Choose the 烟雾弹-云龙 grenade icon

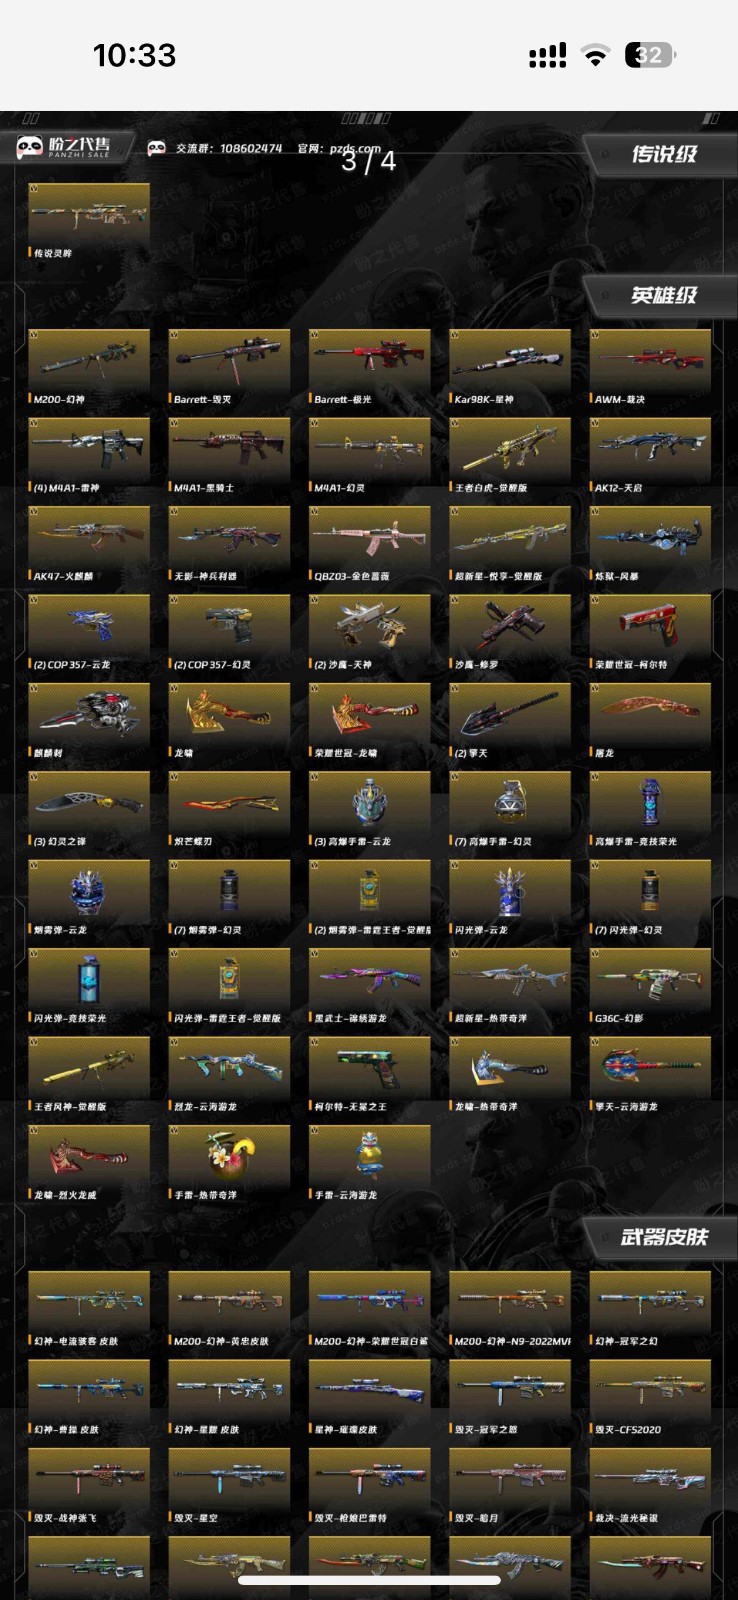(89, 891)
